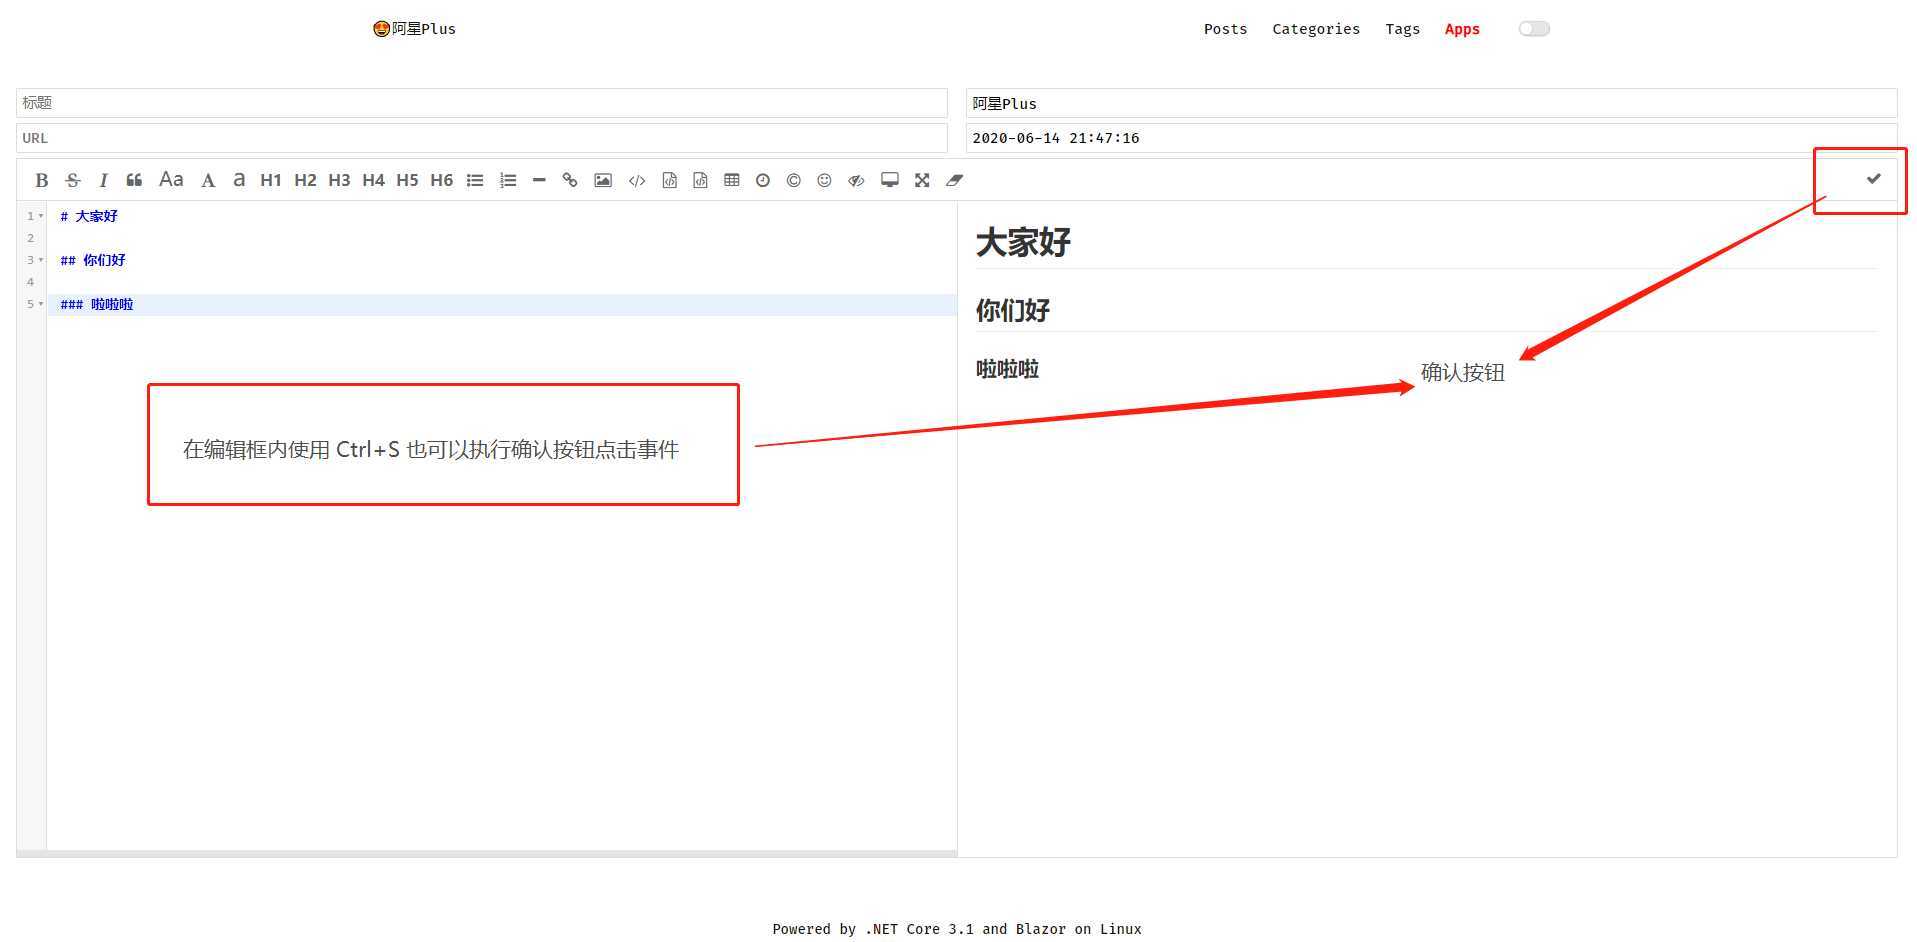Open the Apps page
1917x942 pixels.
1462,29
